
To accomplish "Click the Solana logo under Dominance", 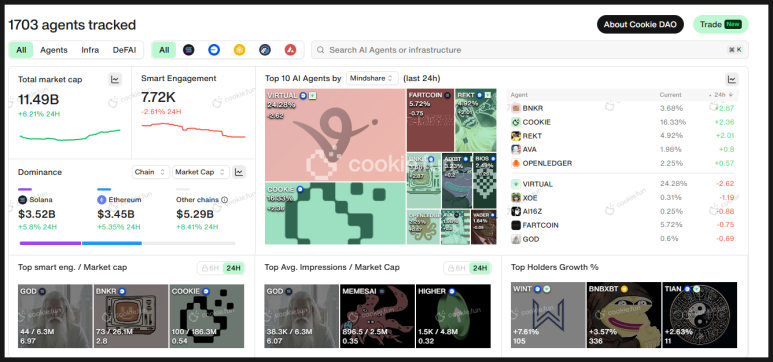I will click(22, 200).
